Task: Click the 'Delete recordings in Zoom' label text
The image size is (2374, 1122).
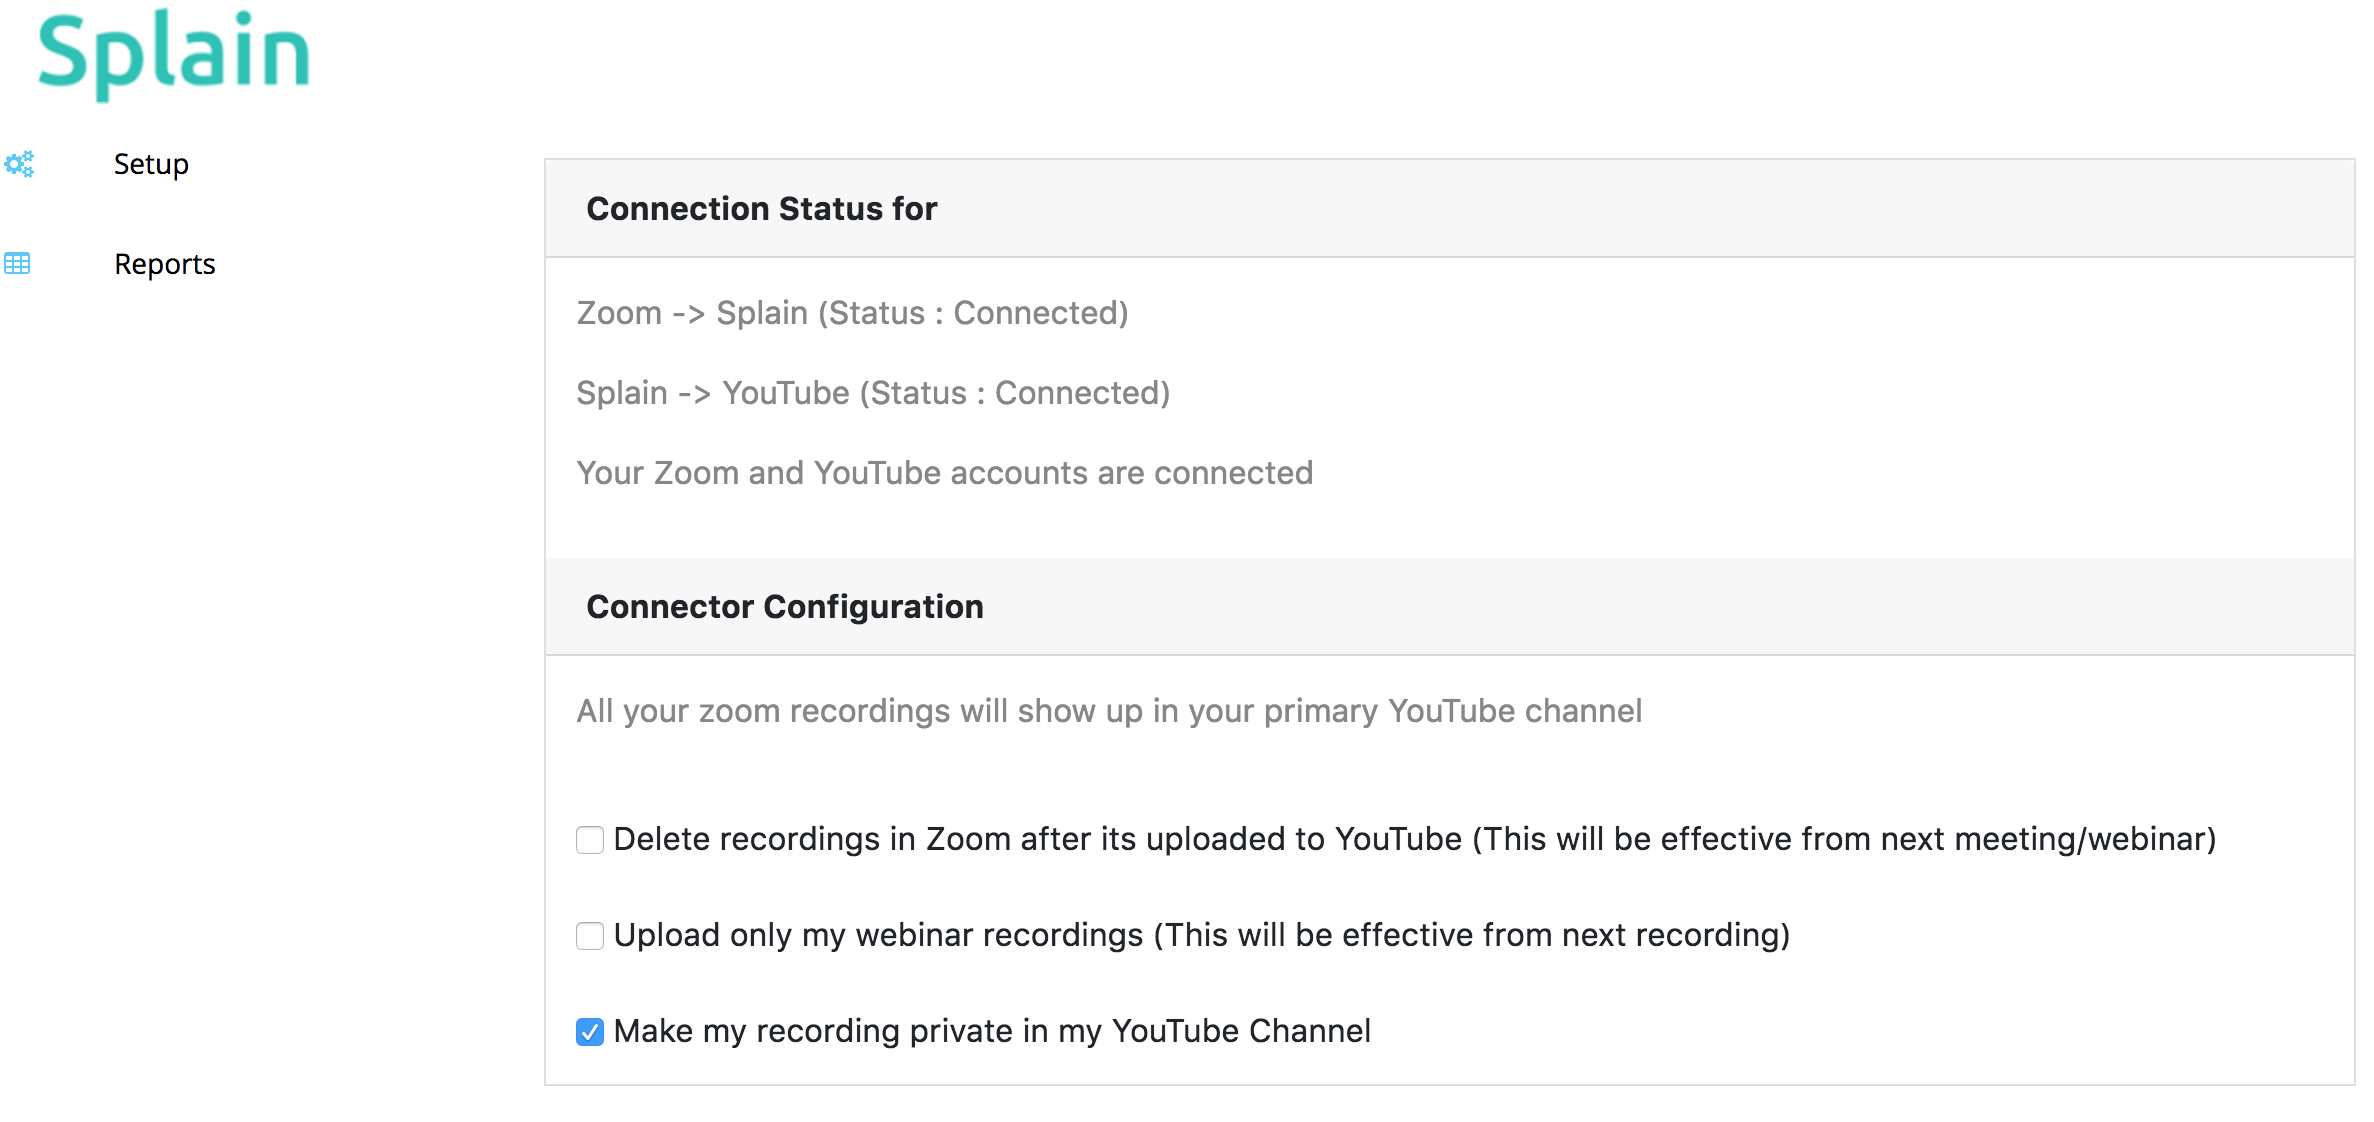Action: [1414, 839]
